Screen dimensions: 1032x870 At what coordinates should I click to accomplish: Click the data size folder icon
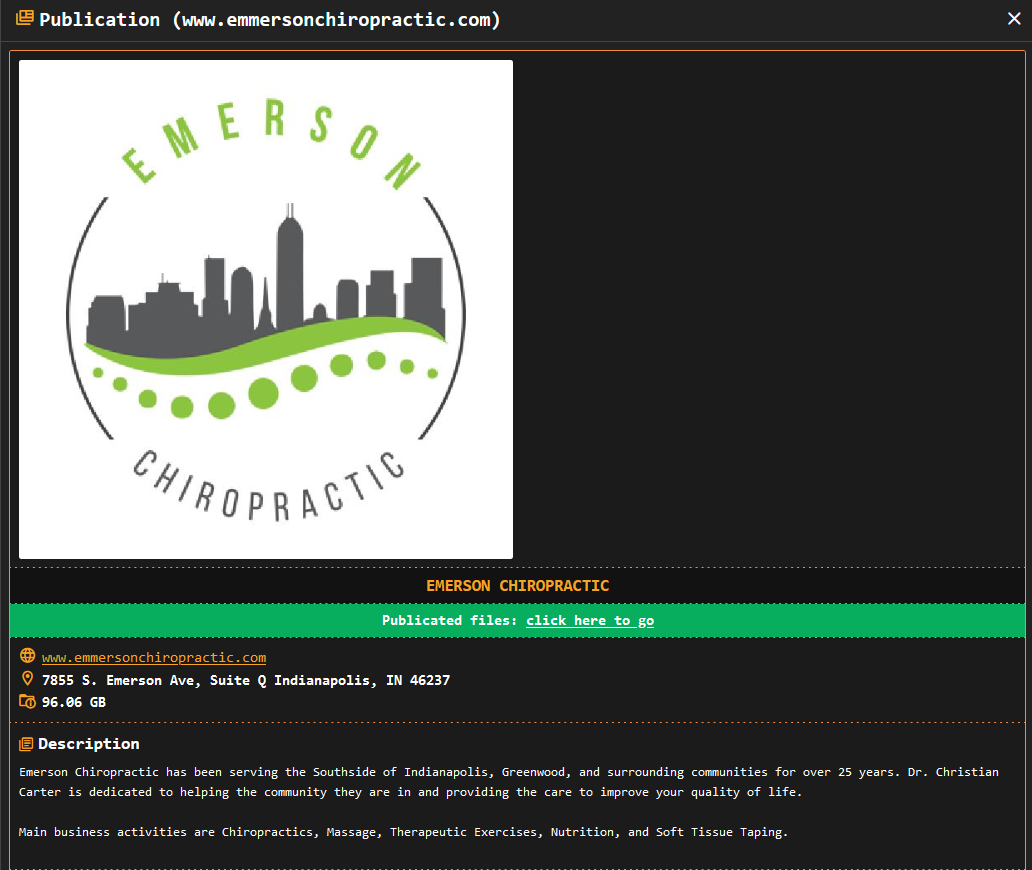pyautogui.click(x=27, y=702)
